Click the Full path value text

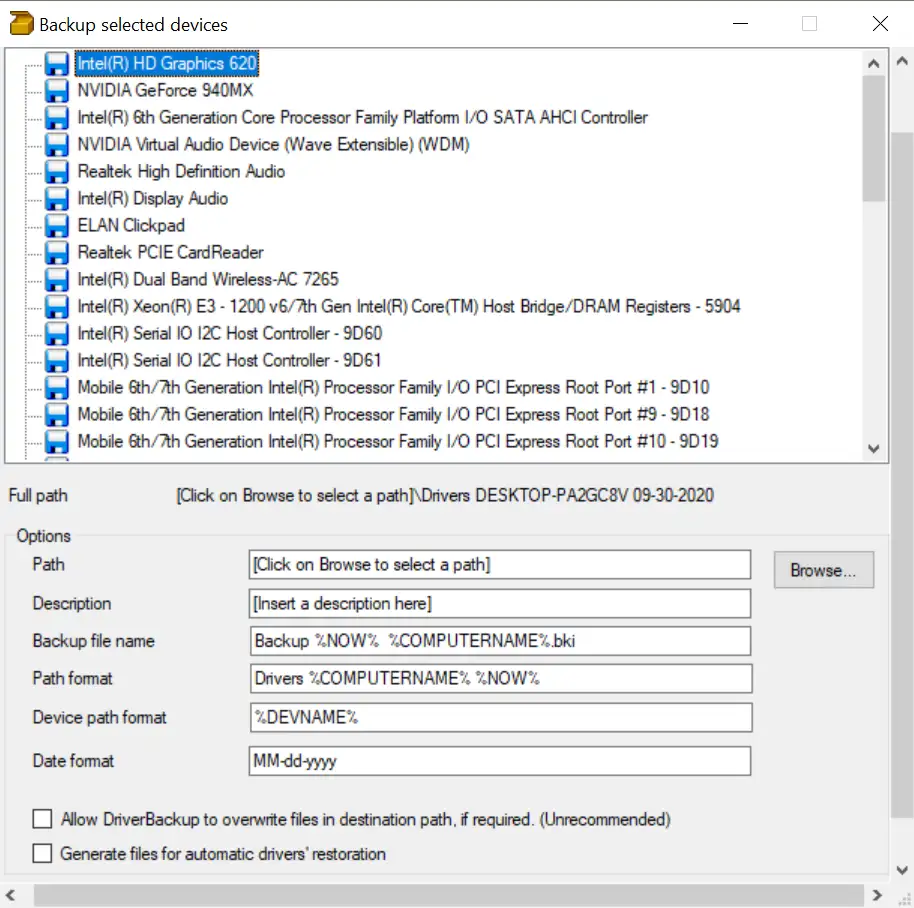(445, 495)
